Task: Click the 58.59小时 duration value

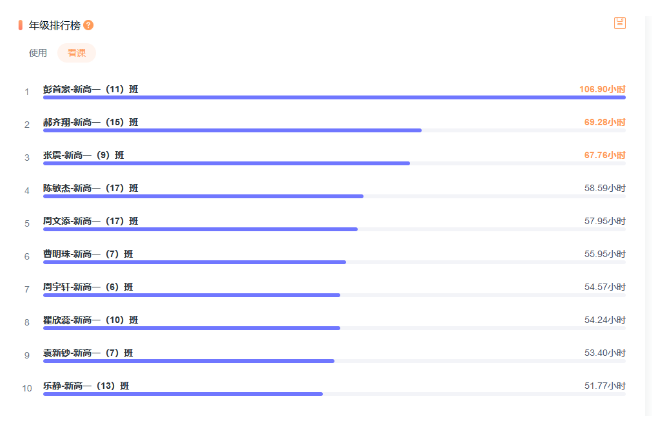Action: click(604, 188)
